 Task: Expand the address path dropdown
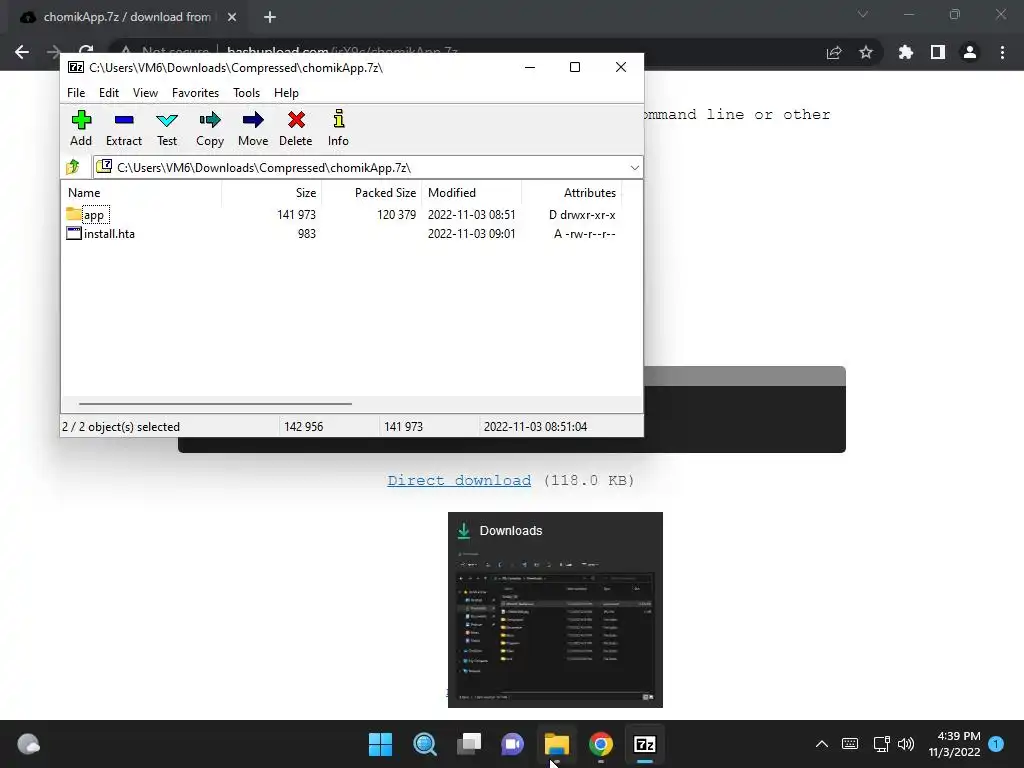pos(634,168)
